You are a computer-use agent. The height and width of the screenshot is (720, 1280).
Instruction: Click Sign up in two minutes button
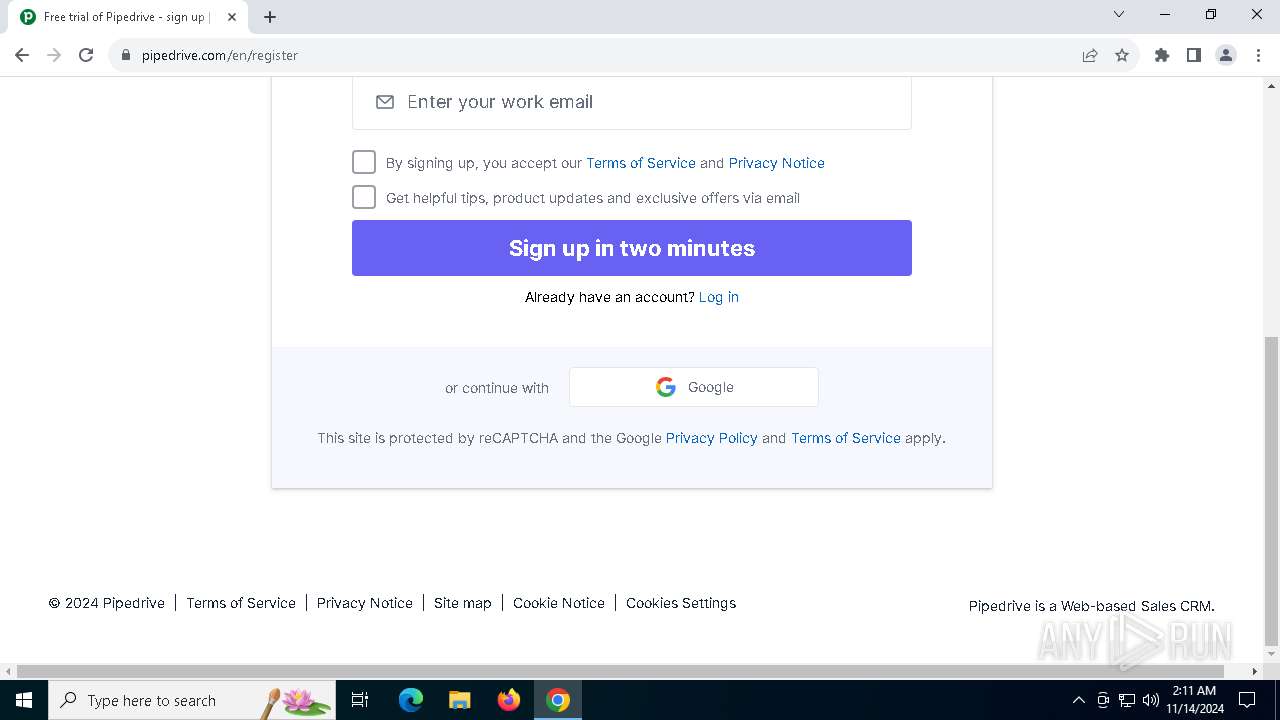tap(632, 248)
